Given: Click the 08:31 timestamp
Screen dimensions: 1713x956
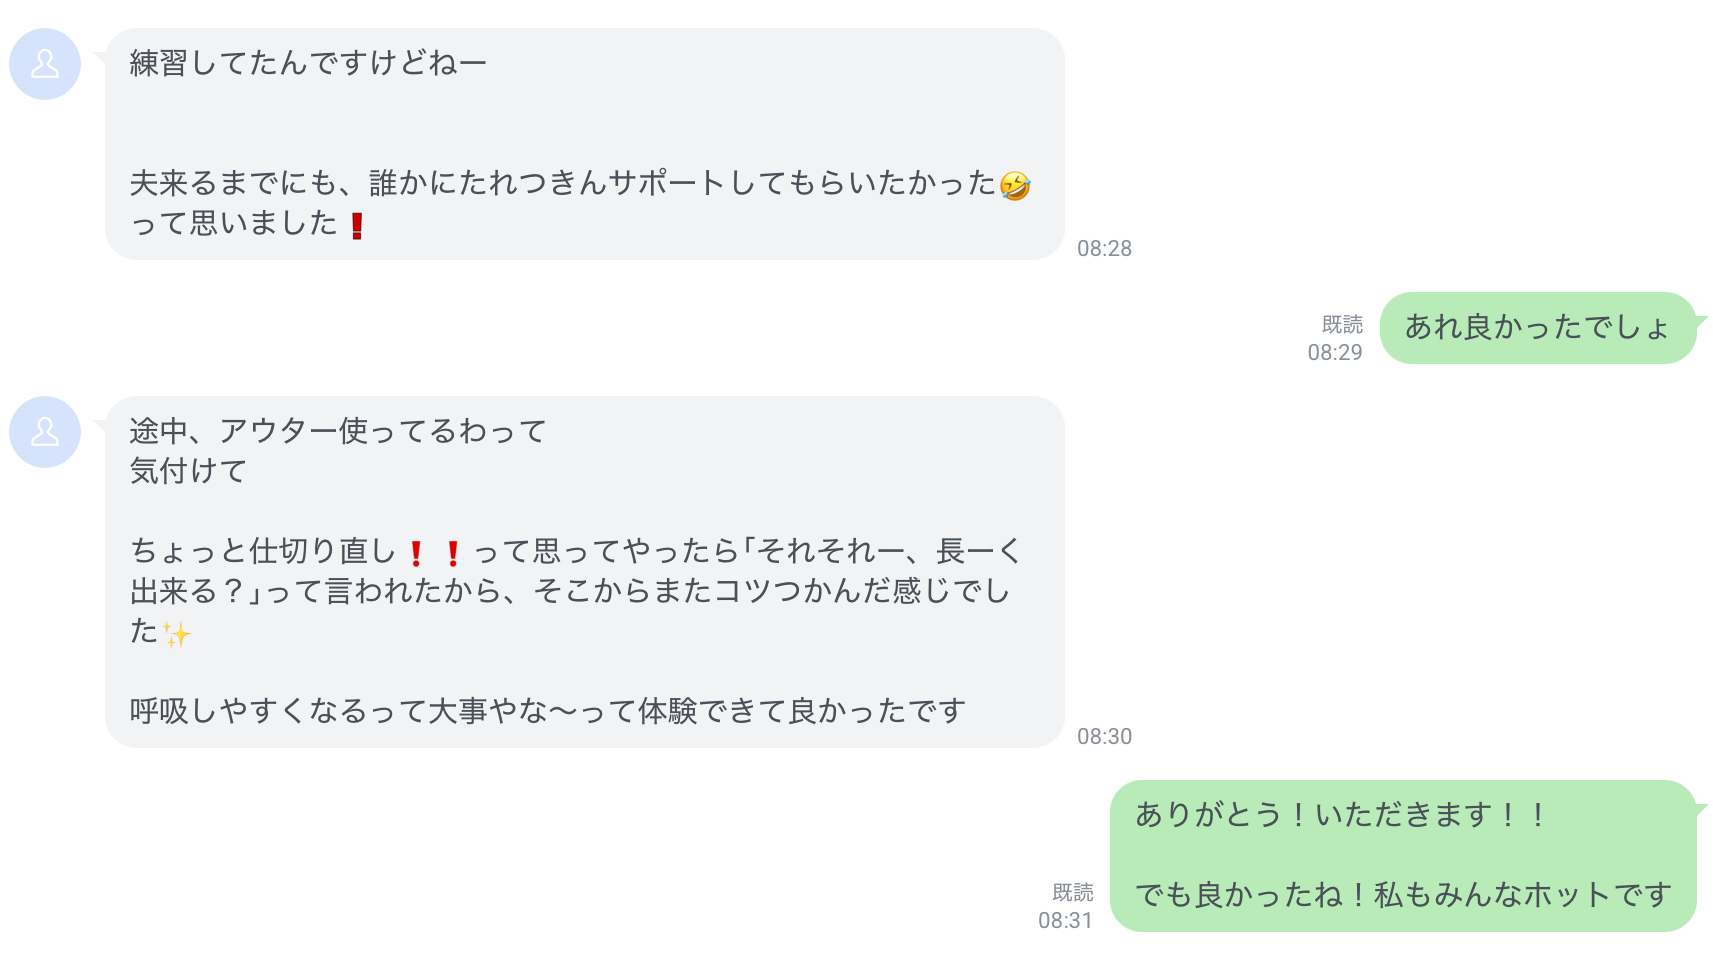Looking at the screenshot, I should click(x=1065, y=920).
